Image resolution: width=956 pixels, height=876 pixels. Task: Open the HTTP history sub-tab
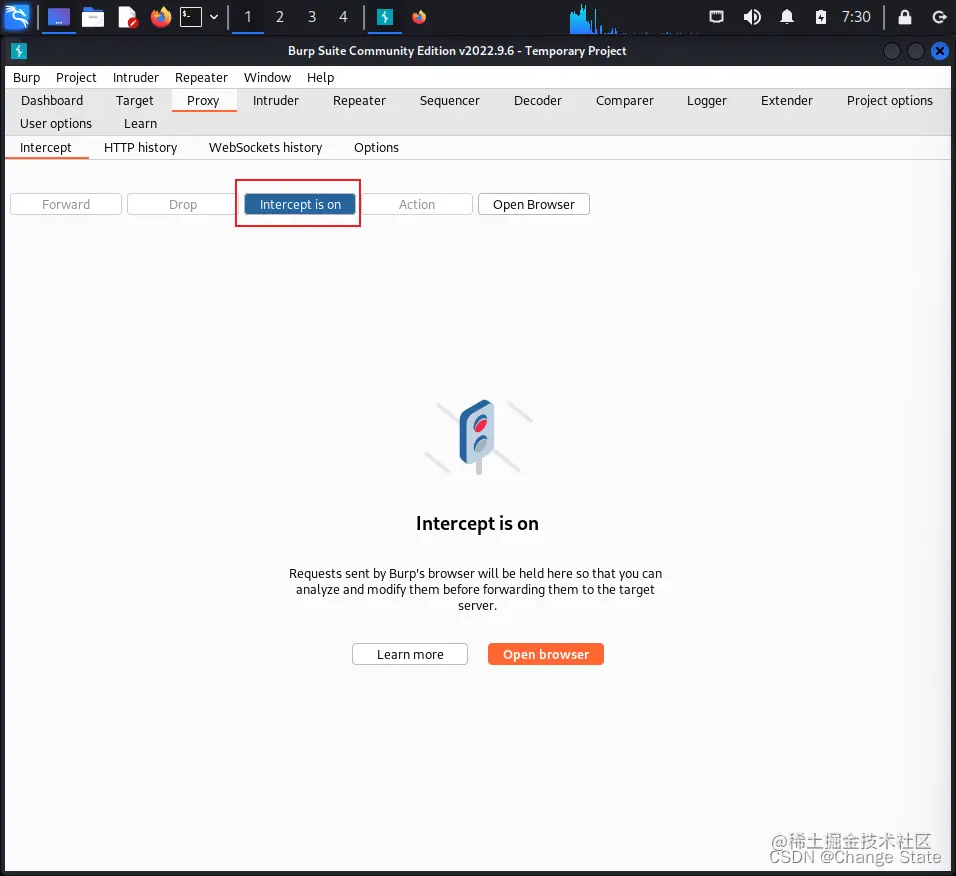click(x=140, y=148)
